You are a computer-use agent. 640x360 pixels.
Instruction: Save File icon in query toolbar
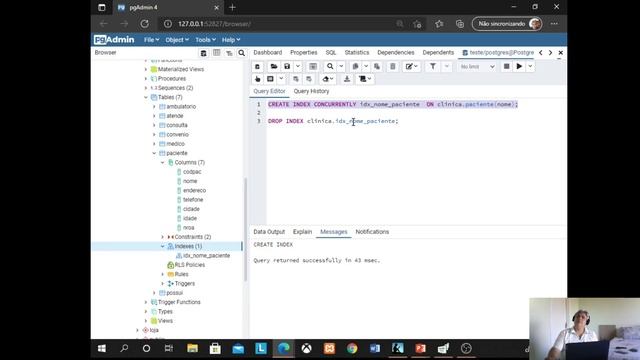click(x=287, y=67)
